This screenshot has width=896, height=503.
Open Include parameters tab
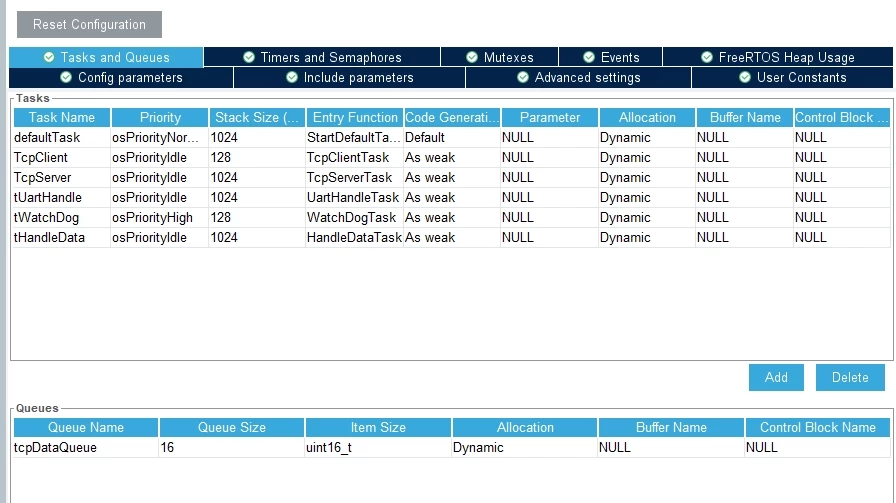click(x=350, y=77)
